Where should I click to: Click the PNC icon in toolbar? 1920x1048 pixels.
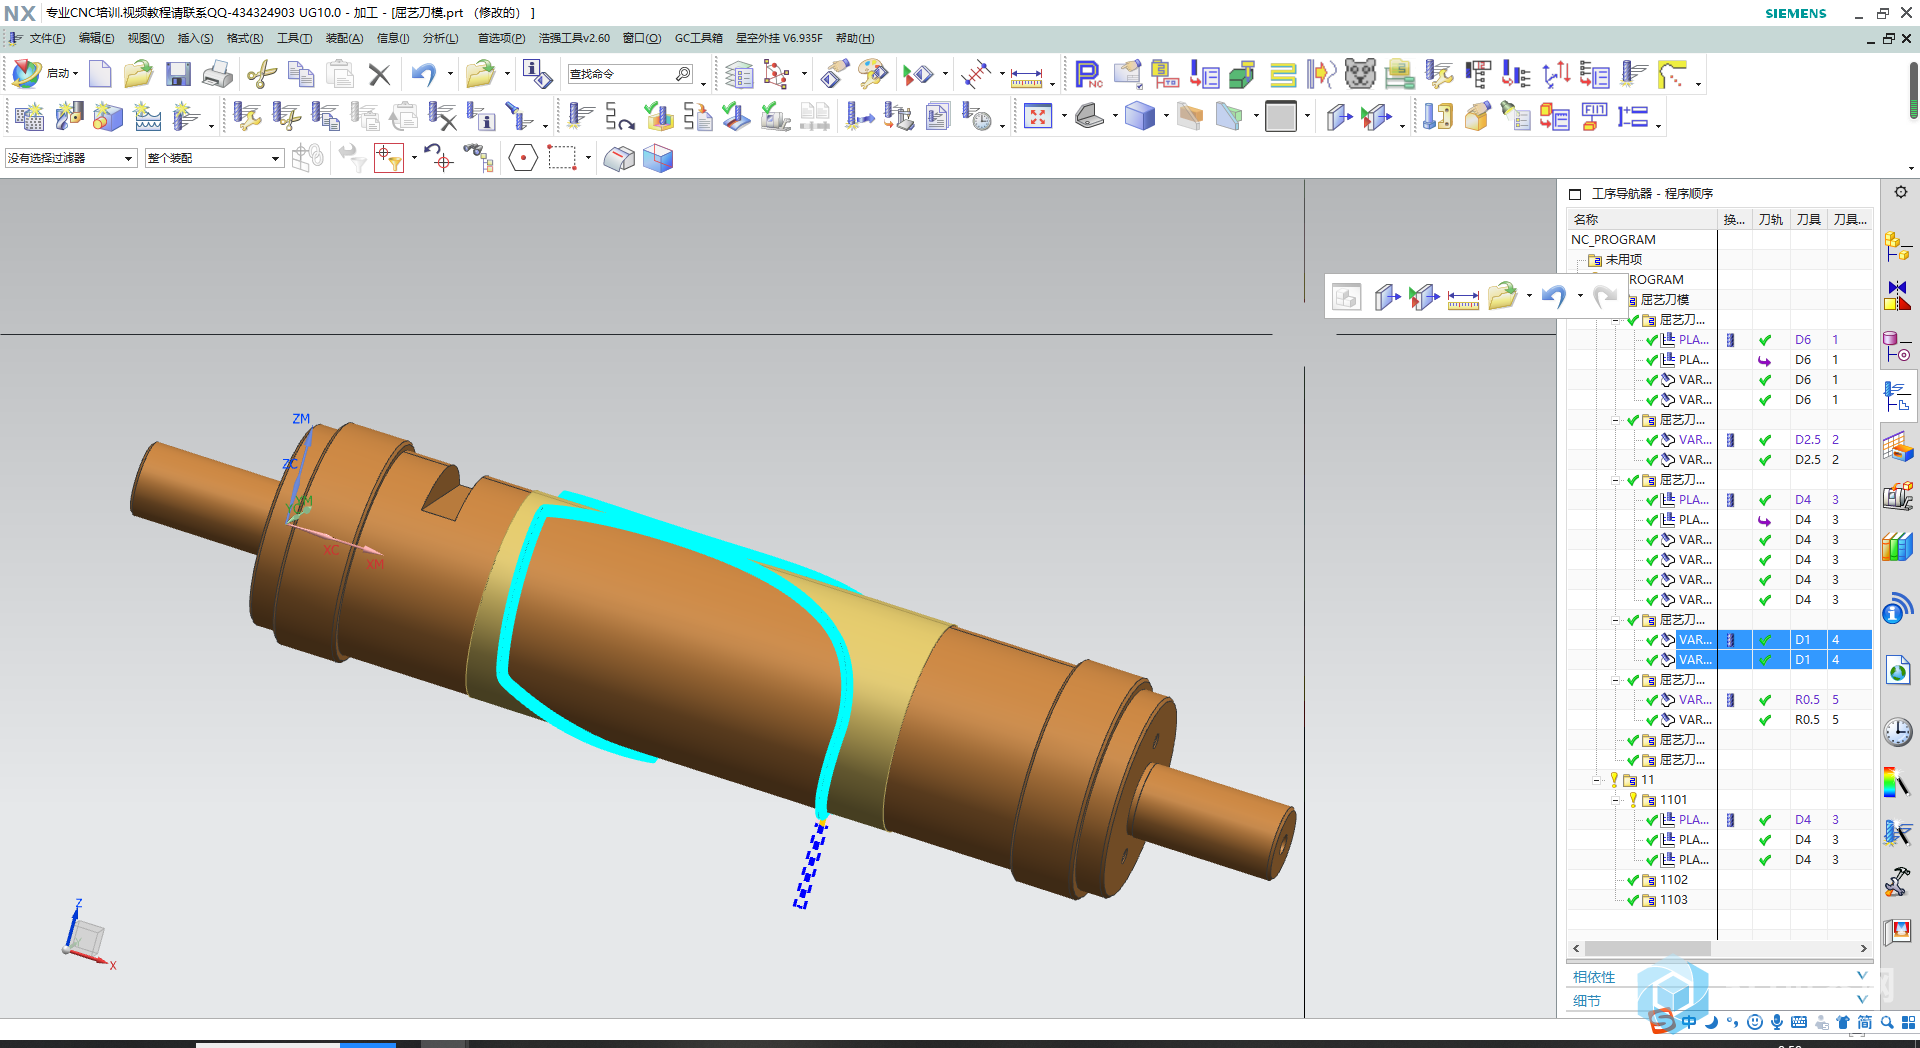point(1087,74)
